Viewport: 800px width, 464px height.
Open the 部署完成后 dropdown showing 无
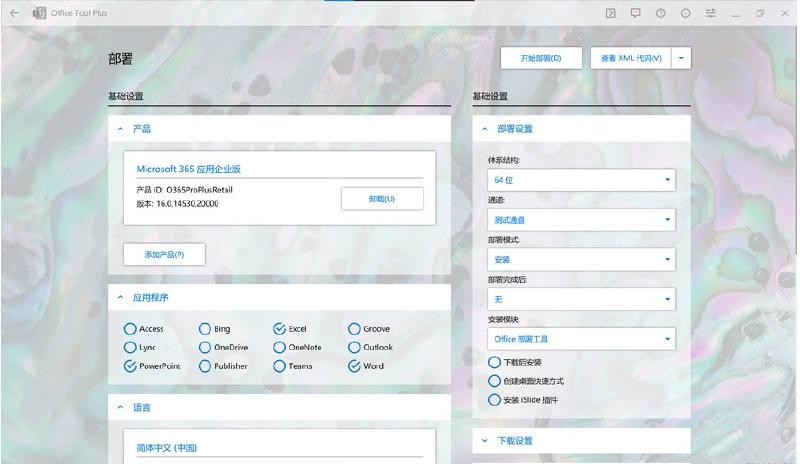pos(581,299)
